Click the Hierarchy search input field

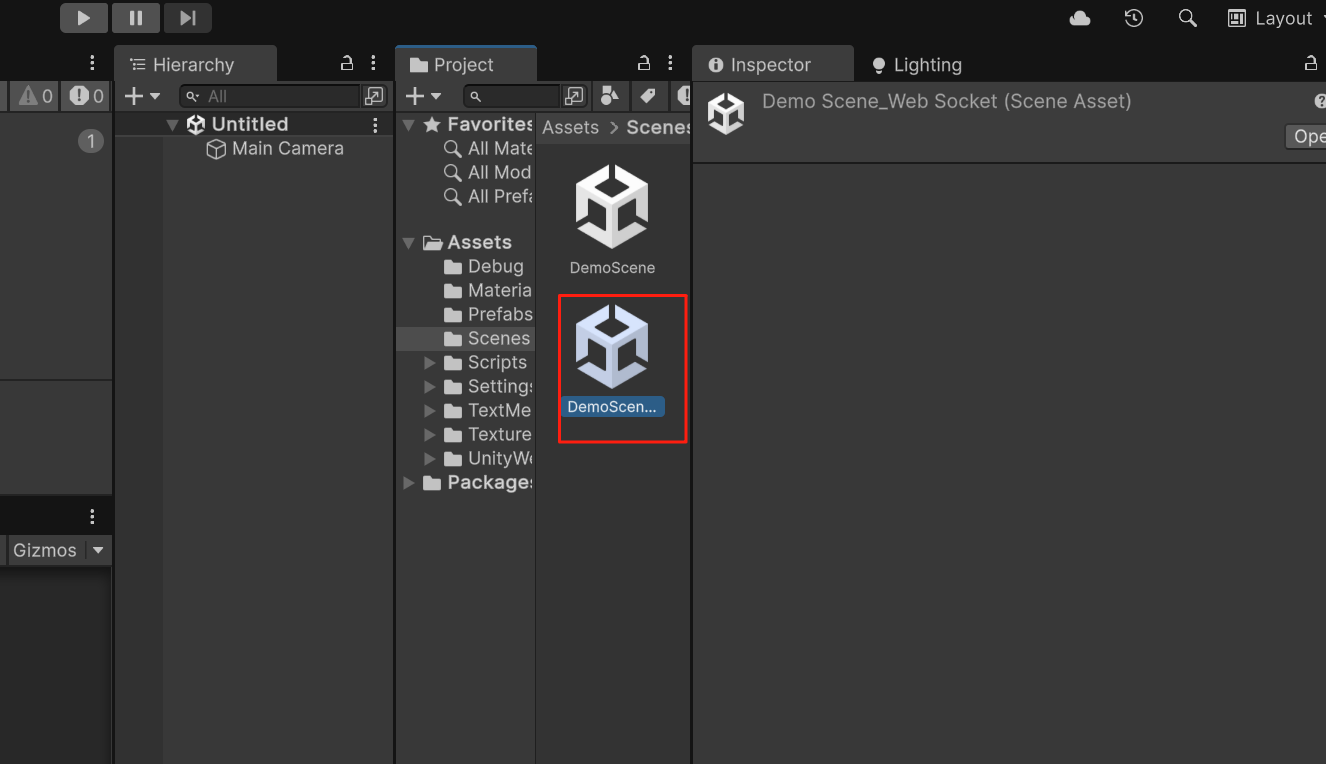[x=270, y=95]
